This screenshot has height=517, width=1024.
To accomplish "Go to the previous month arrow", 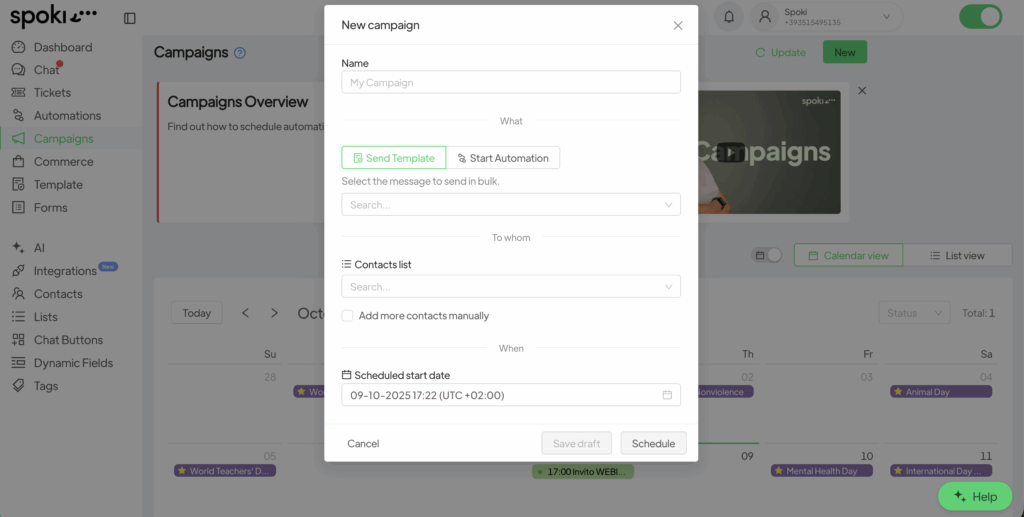I will tap(246, 313).
